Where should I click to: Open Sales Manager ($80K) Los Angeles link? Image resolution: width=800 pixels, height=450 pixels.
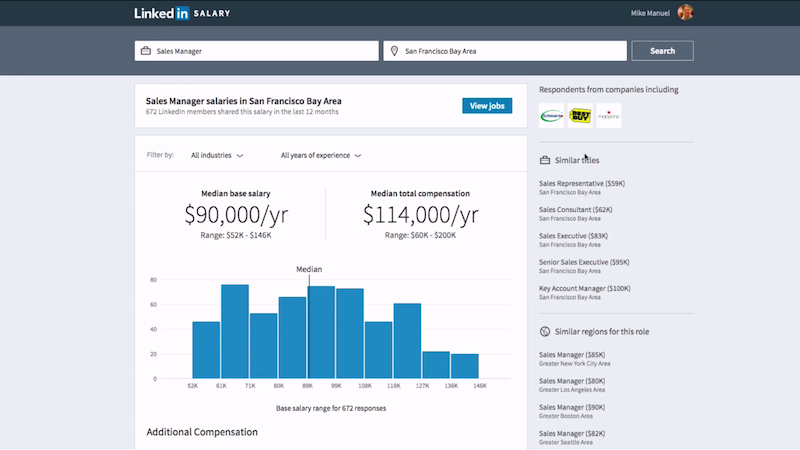(572, 381)
